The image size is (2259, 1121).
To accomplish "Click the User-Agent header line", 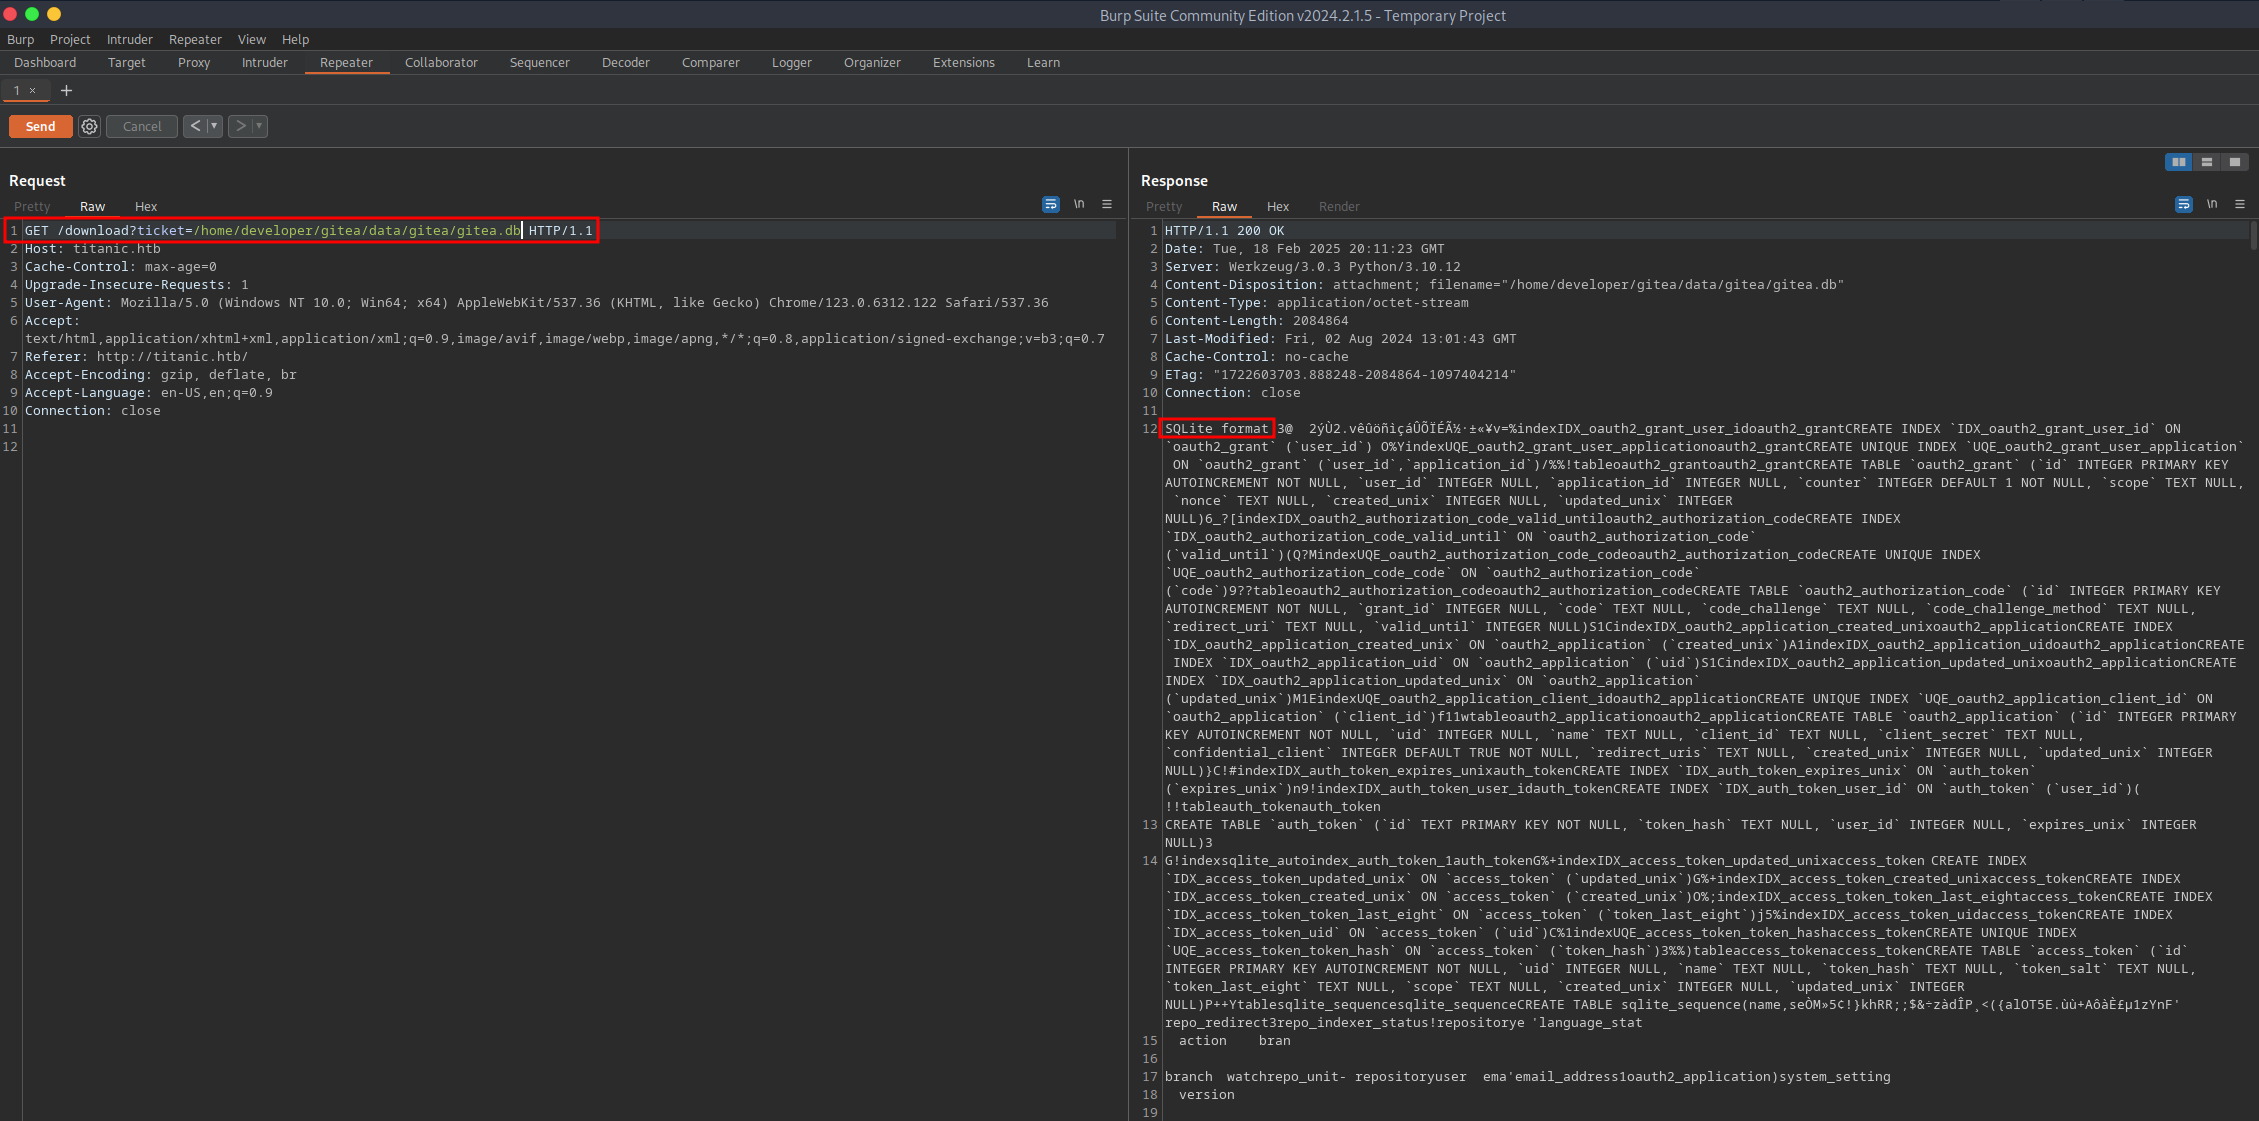I will [x=537, y=303].
